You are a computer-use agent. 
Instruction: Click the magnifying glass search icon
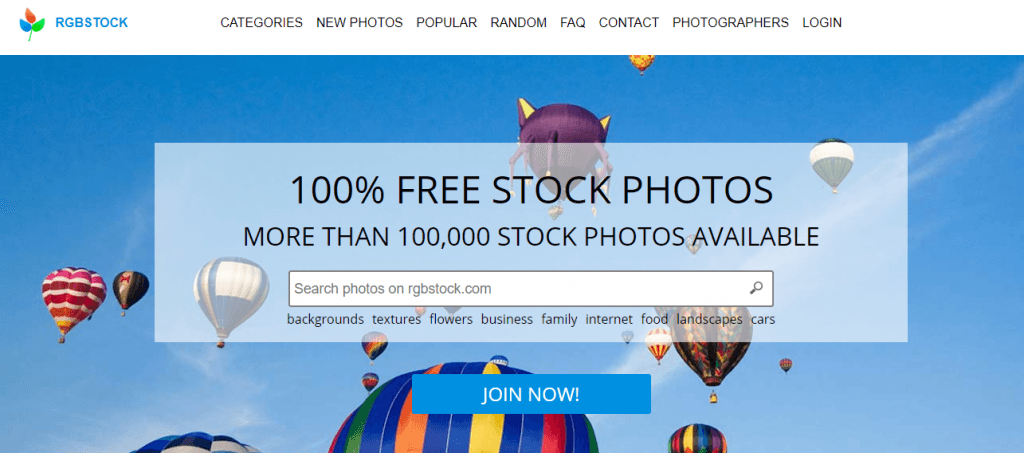tap(756, 288)
